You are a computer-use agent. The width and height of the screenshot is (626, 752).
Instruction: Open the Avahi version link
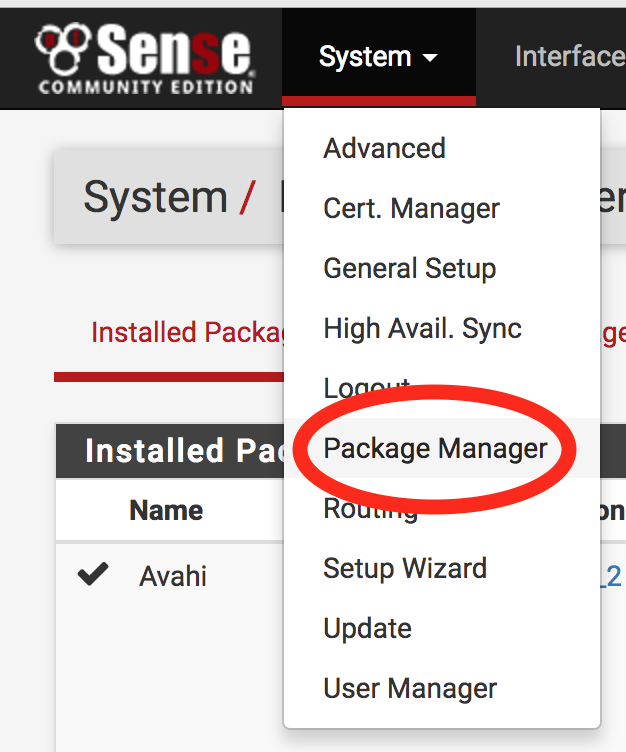pos(612,577)
